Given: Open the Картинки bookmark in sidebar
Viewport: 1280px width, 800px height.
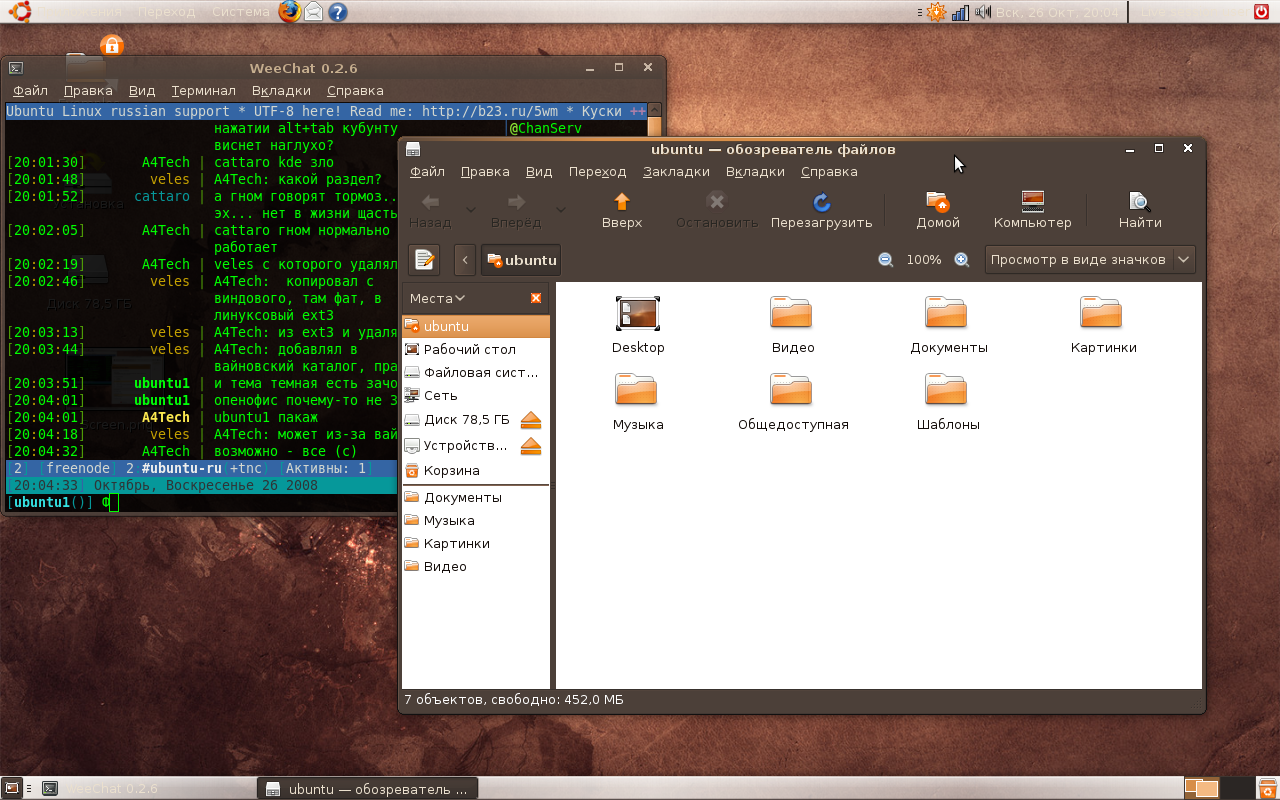Looking at the screenshot, I should 476,543.
